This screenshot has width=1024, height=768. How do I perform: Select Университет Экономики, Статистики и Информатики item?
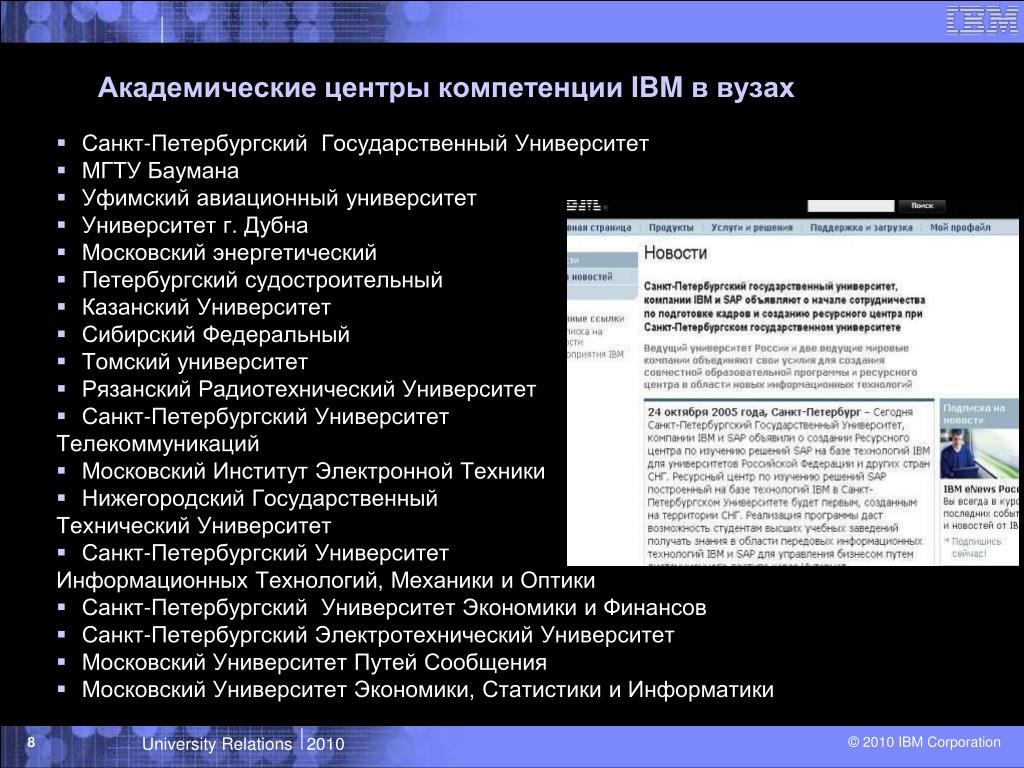click(428, 689)
